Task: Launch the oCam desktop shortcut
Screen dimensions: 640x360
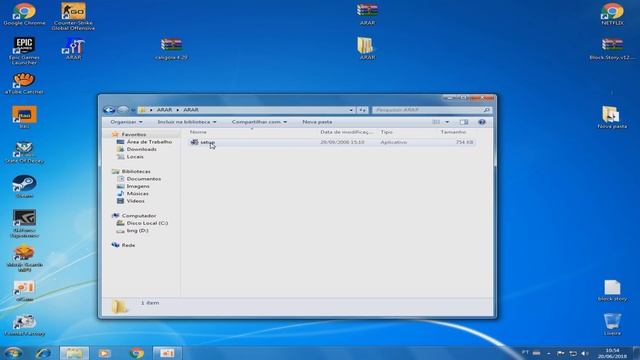Action: point(24,291)
